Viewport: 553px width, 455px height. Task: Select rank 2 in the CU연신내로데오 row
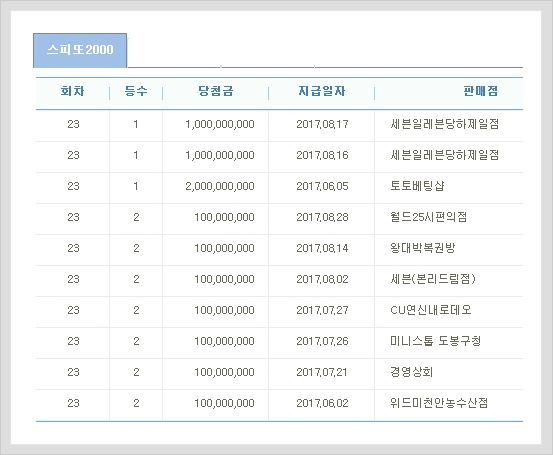(x=136, y=310)
